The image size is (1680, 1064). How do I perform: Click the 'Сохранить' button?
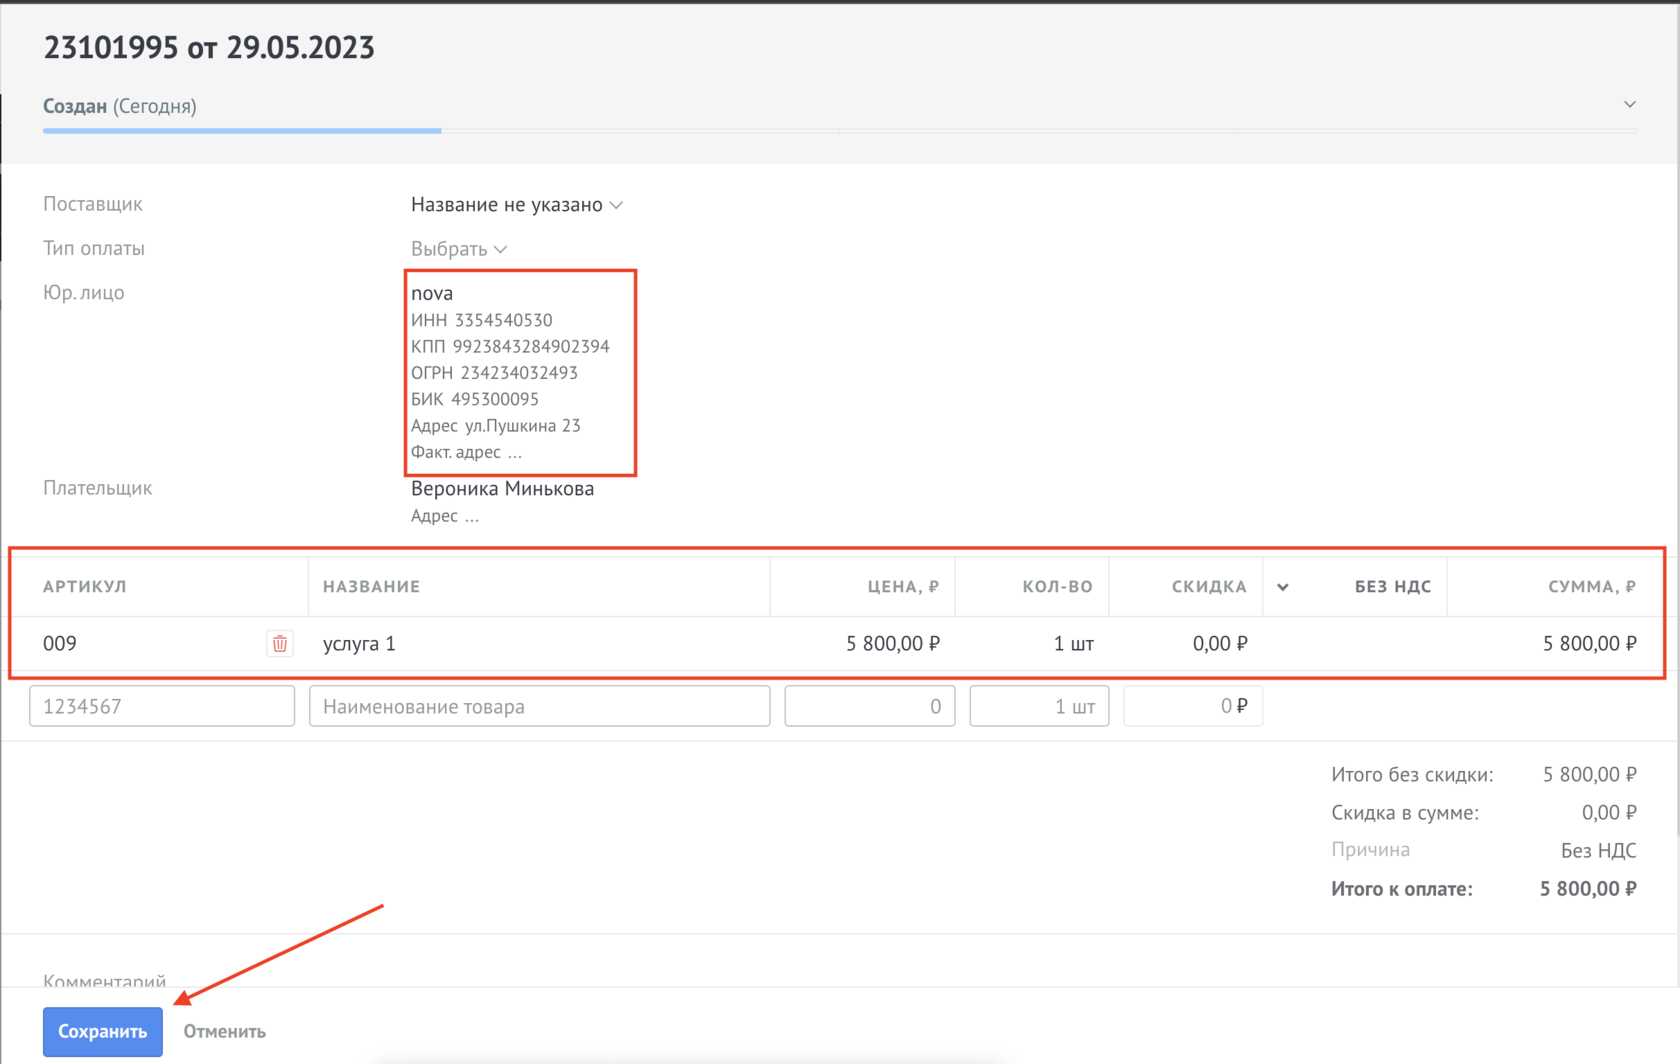coord(102,1031)
